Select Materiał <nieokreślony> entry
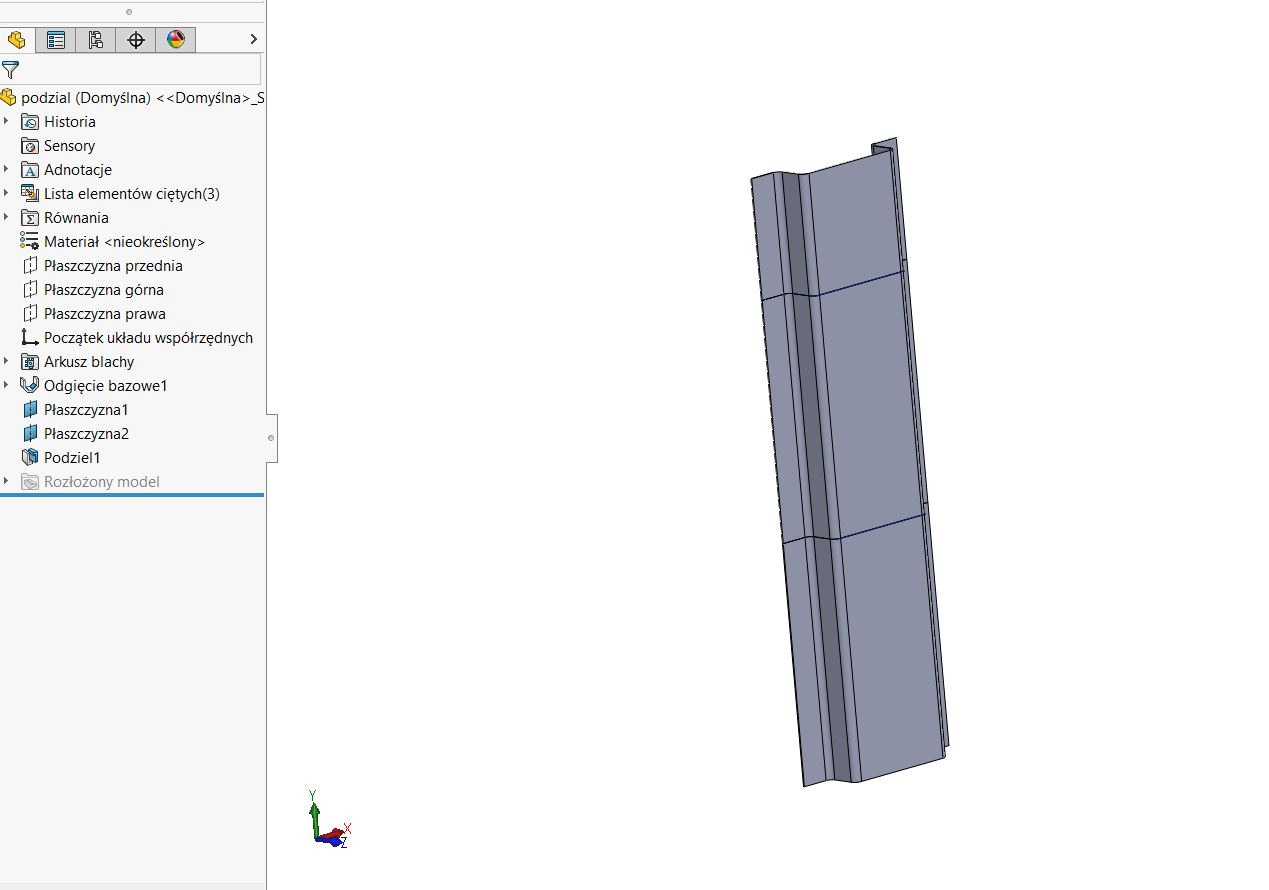1269x890 pixels. 124,242
